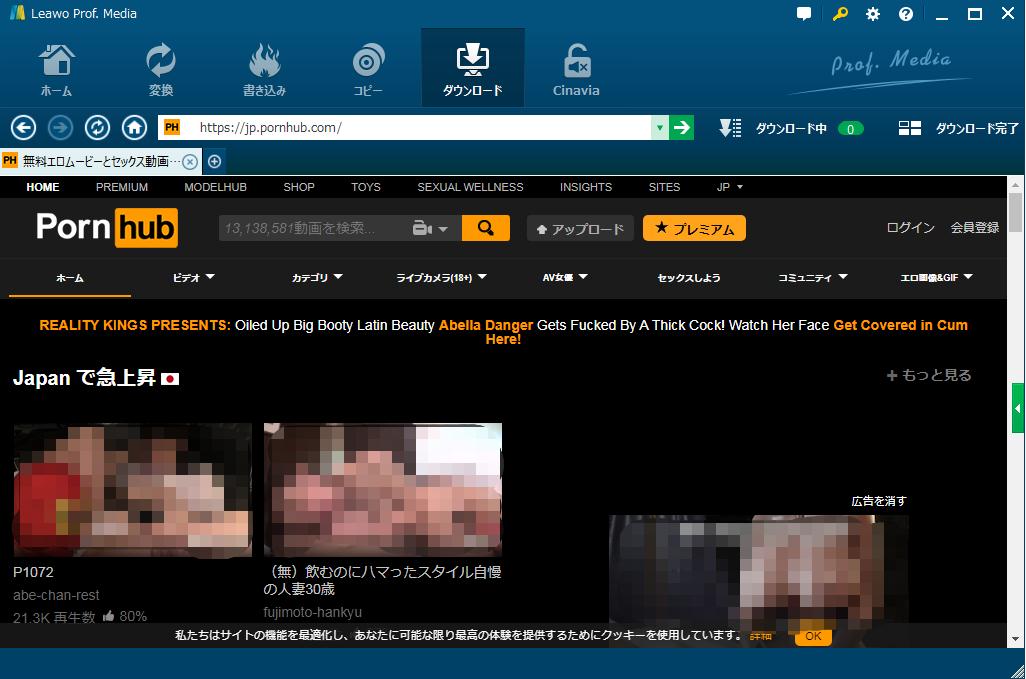Screen dimensions: 1026x679
Task: Click the プレミアム button
Action: point(694,228)
